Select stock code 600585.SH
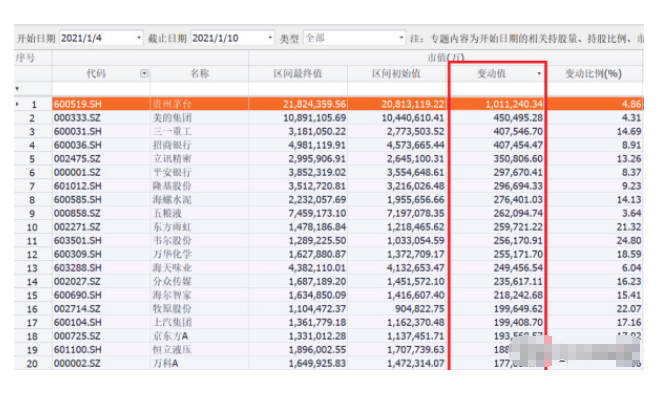The width and height of the screenshot is (659, 393). [x=78, y=200]
